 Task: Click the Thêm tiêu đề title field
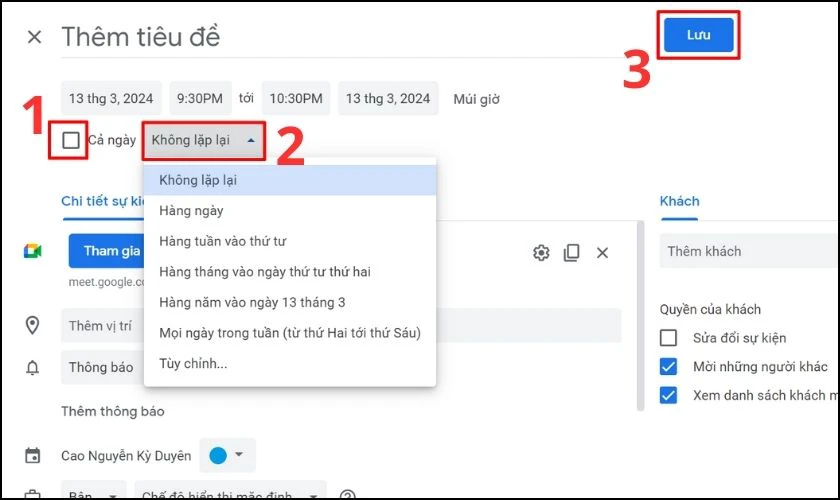point(341,37)
